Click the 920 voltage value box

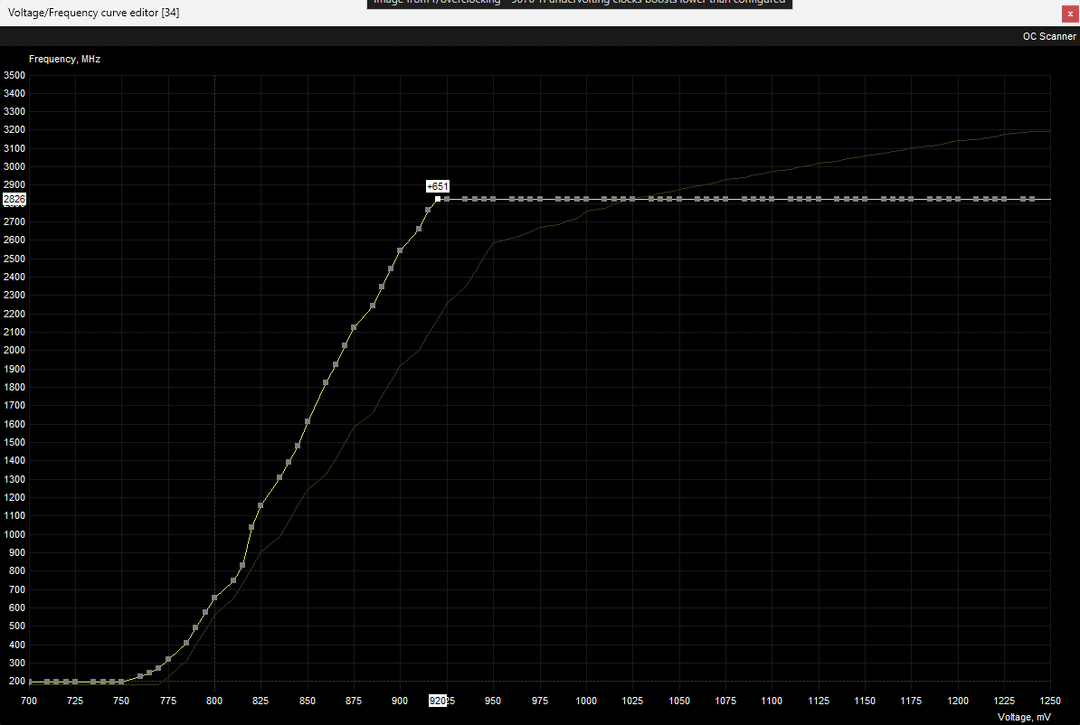coord(437,701)
